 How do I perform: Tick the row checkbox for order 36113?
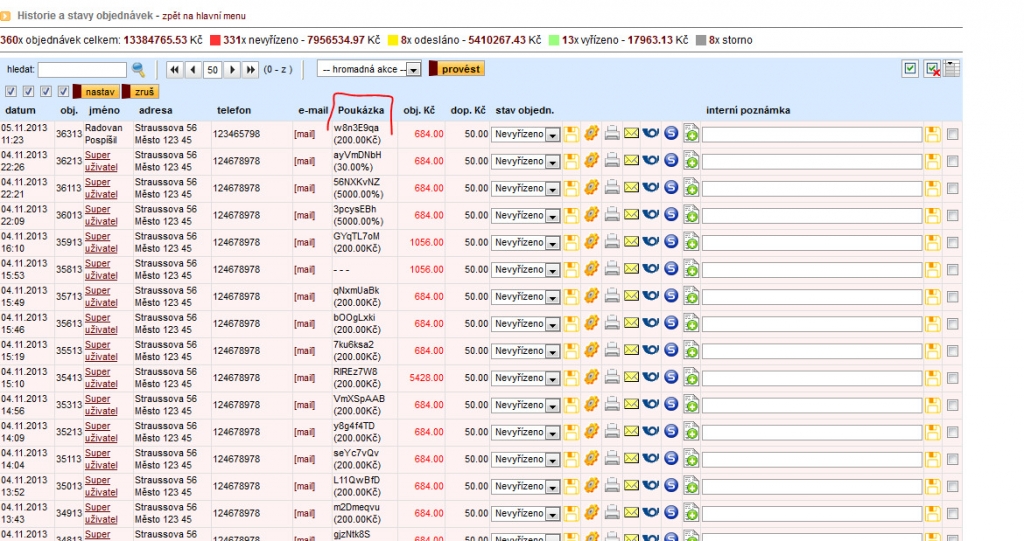pyautogui.click(x=953, y=188)
